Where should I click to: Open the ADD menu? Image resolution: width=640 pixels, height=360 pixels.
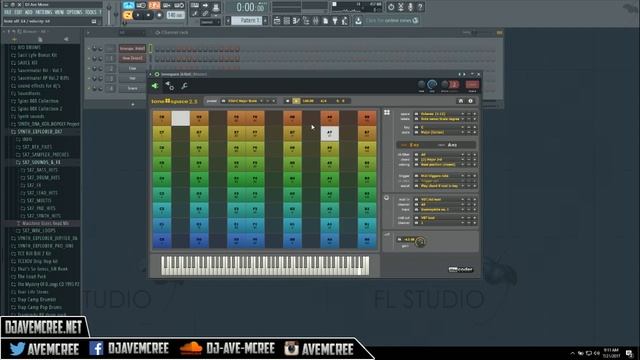click(29, 13)
